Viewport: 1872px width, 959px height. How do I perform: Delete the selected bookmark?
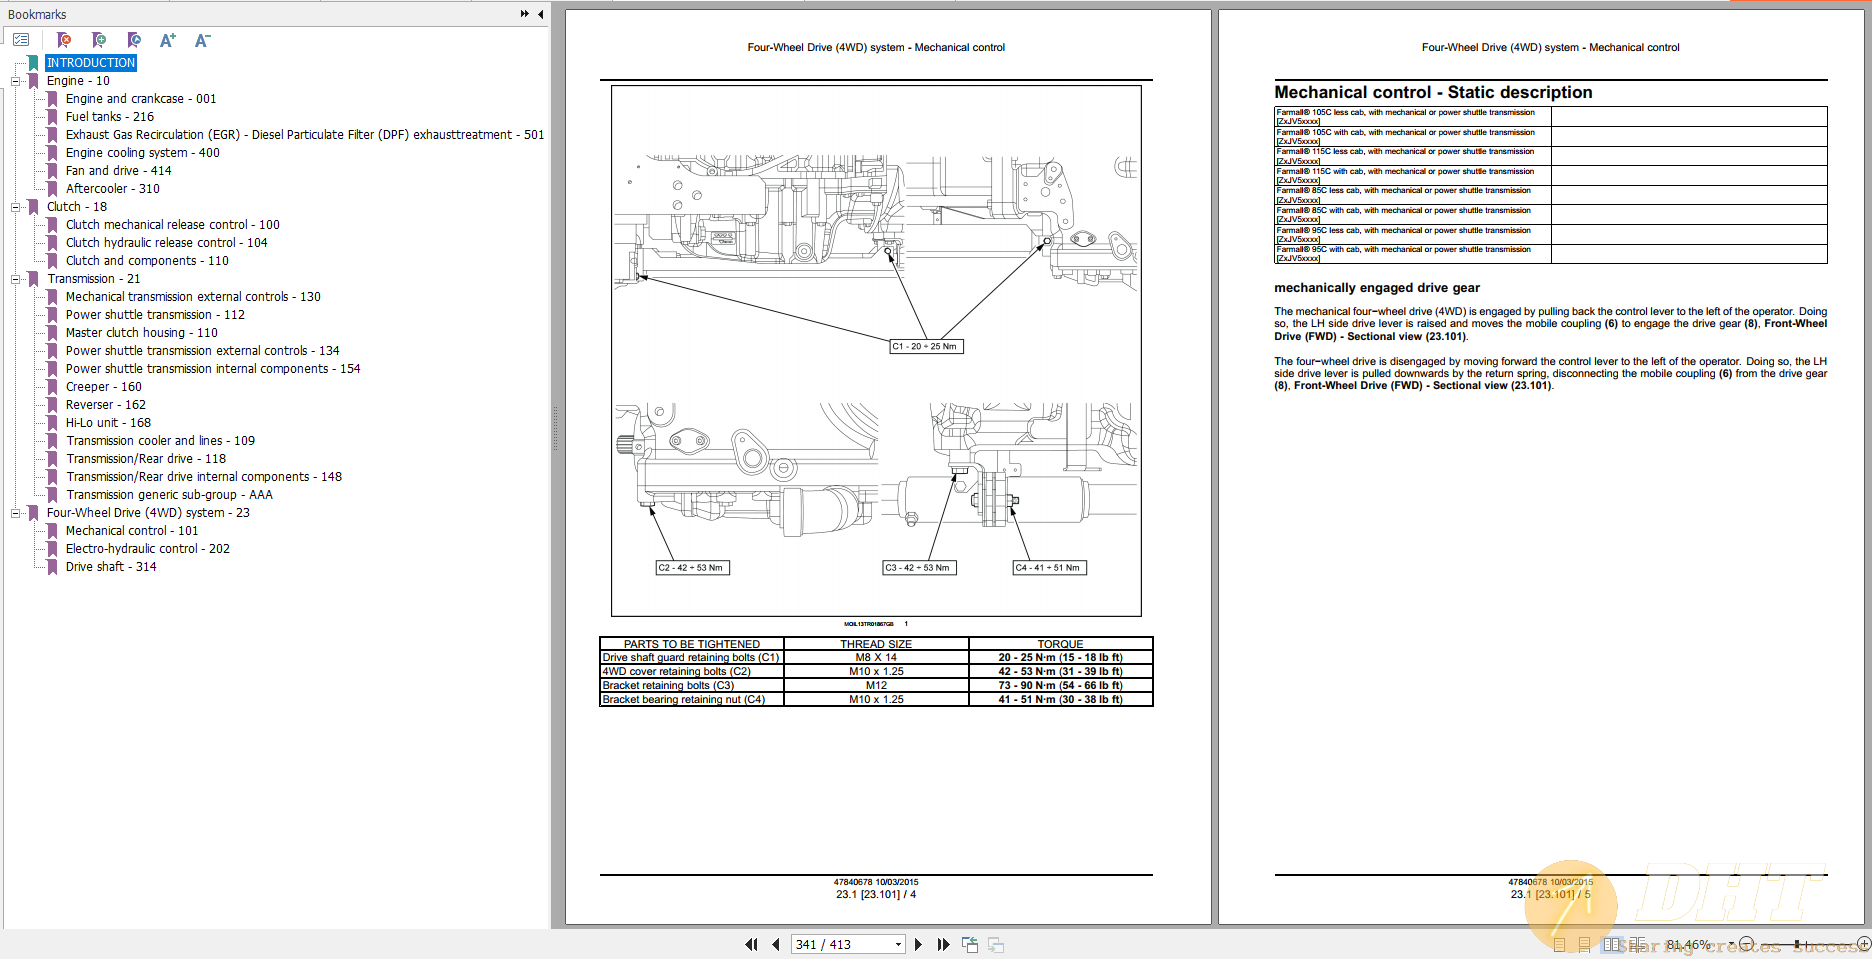coord(63,40)
